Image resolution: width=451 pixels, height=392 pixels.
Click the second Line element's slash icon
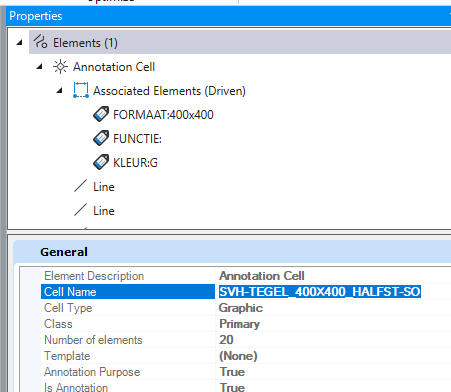pos(80,210)
